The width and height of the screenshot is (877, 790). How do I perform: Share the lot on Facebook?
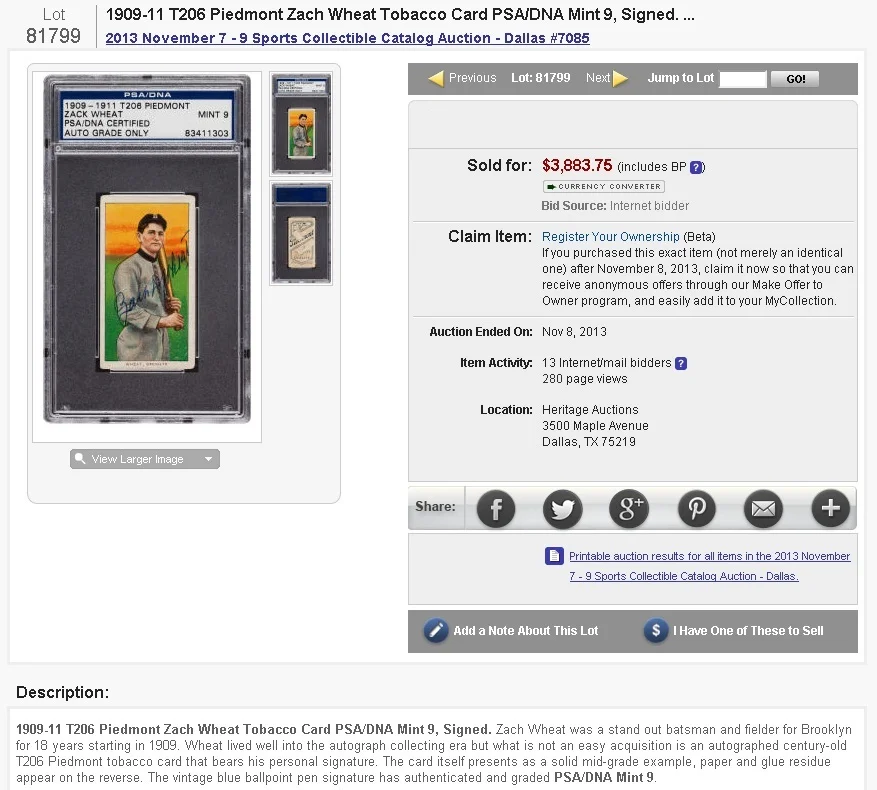(496, 509)
